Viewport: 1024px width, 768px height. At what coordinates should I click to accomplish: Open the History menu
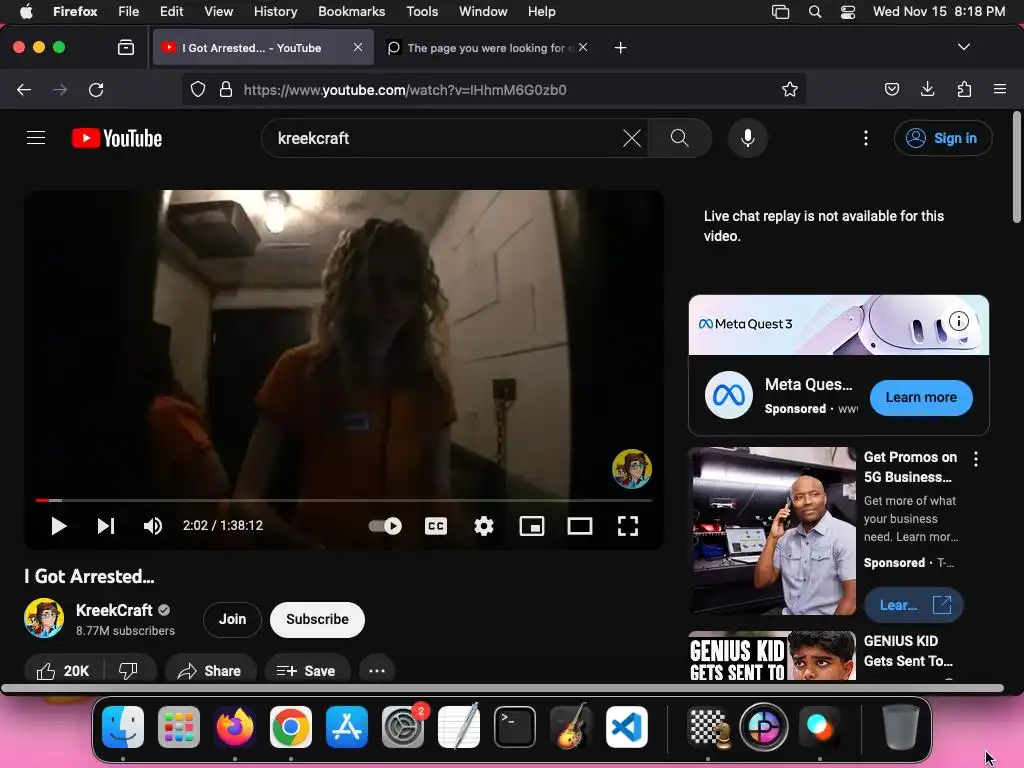pos(275,12)
